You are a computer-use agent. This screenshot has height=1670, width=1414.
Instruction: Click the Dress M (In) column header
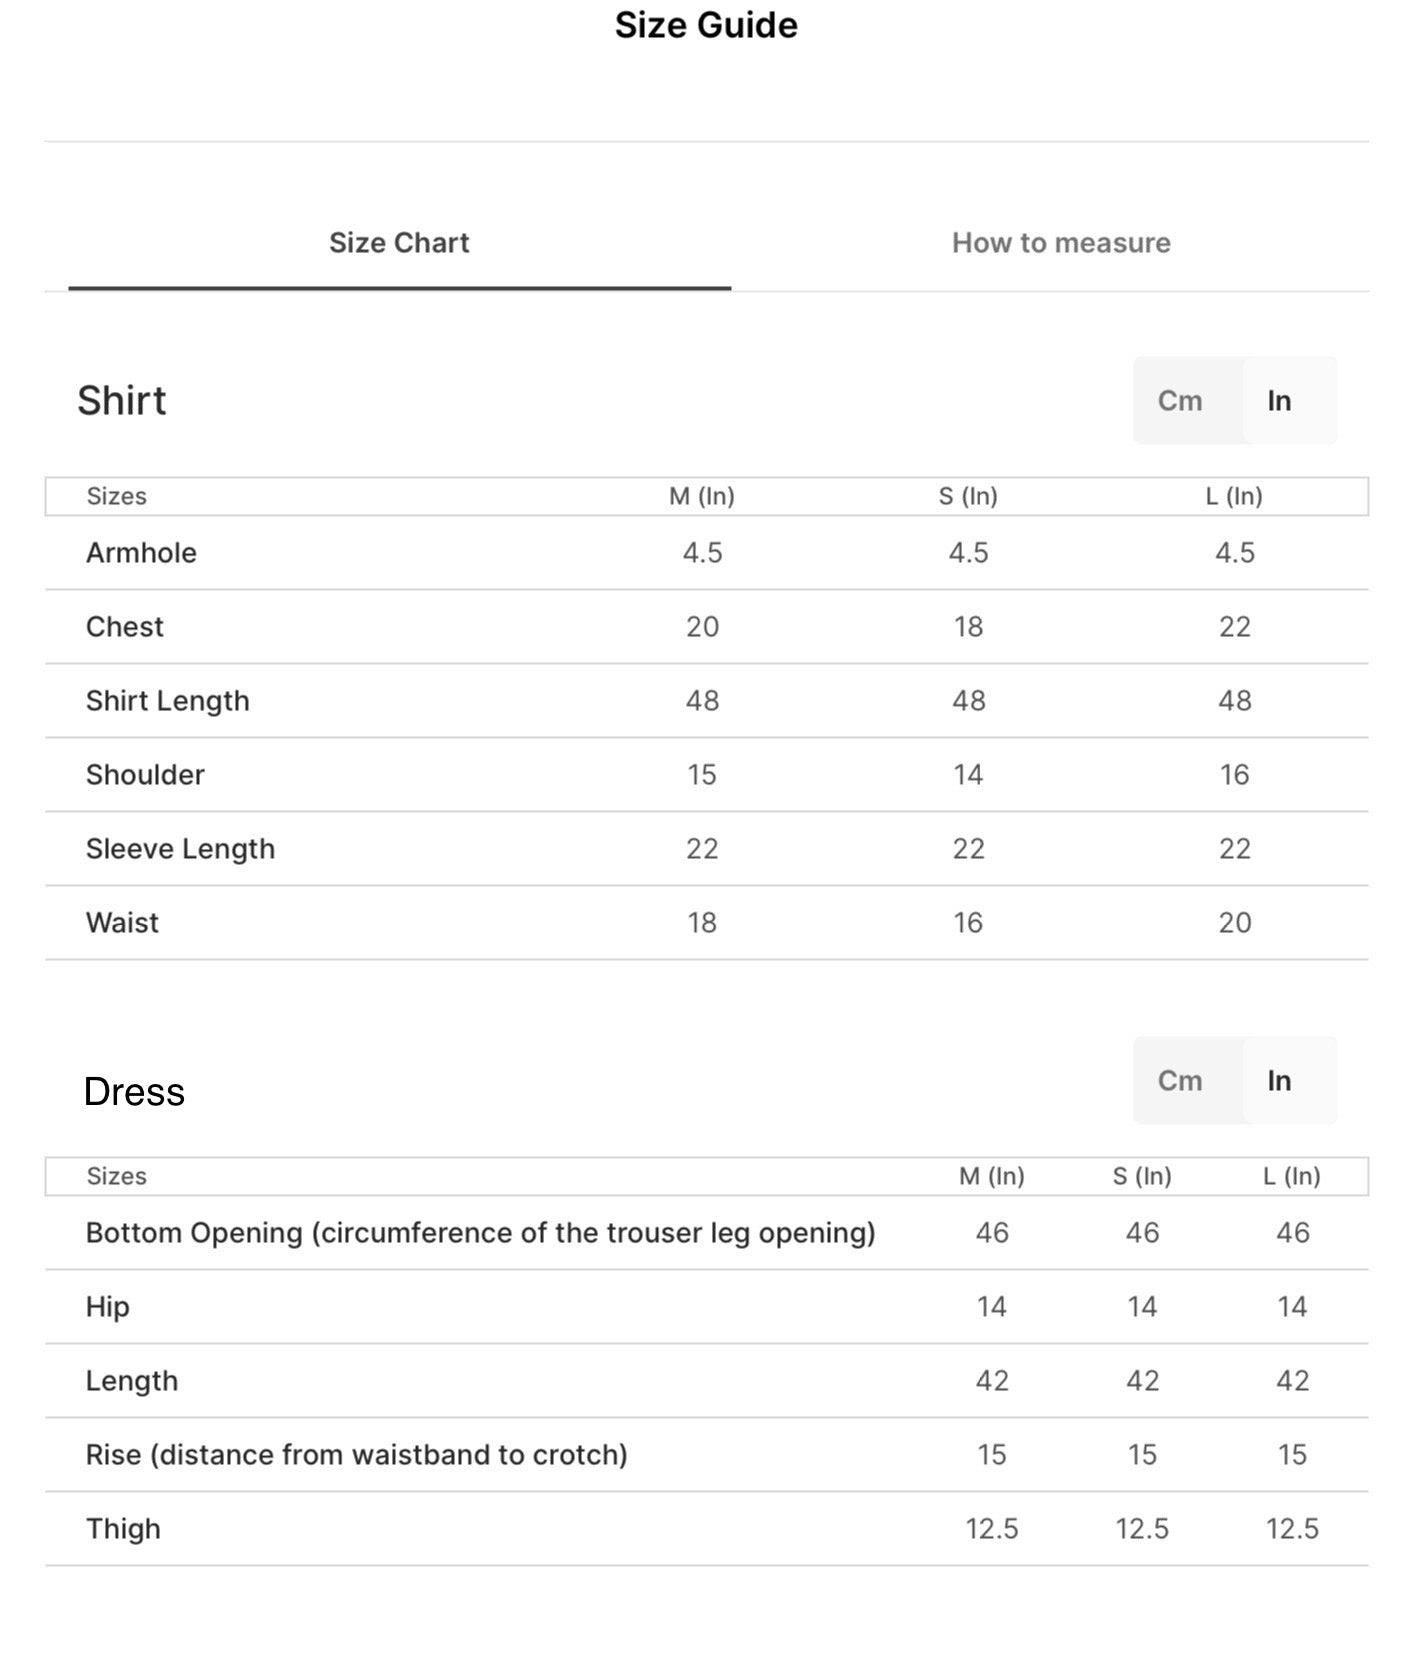992,1177
